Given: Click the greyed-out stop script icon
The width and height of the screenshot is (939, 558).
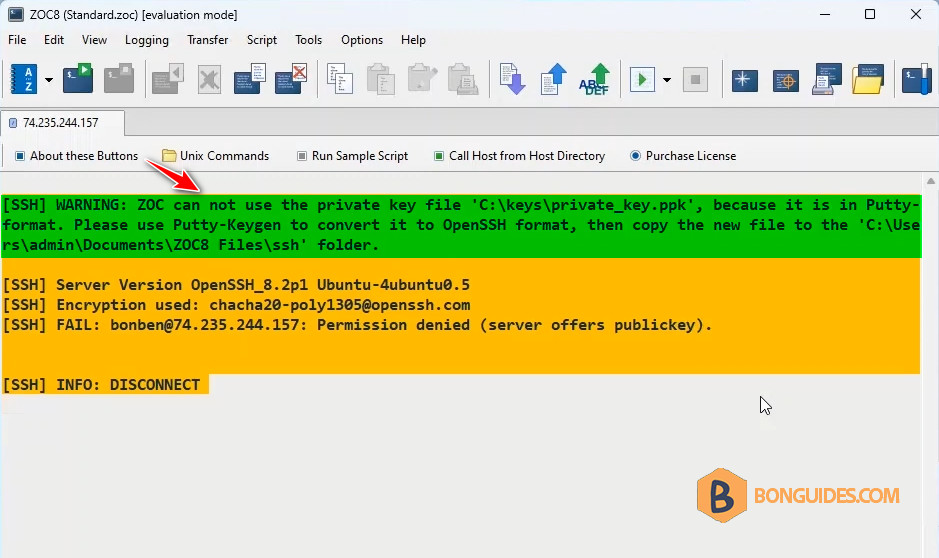Looking at the screenshot, I should coord(695,79).
